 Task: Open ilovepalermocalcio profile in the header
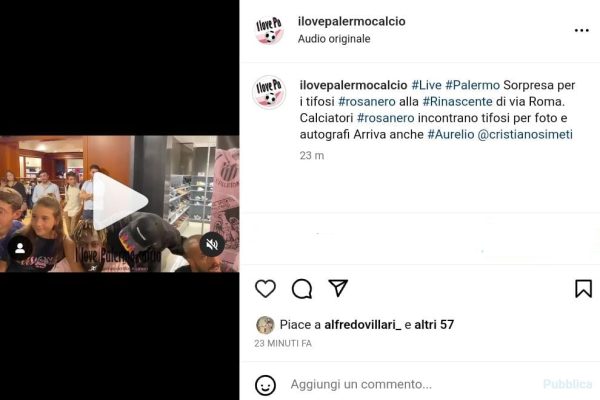pyautogui.click(x=352, y=21)
